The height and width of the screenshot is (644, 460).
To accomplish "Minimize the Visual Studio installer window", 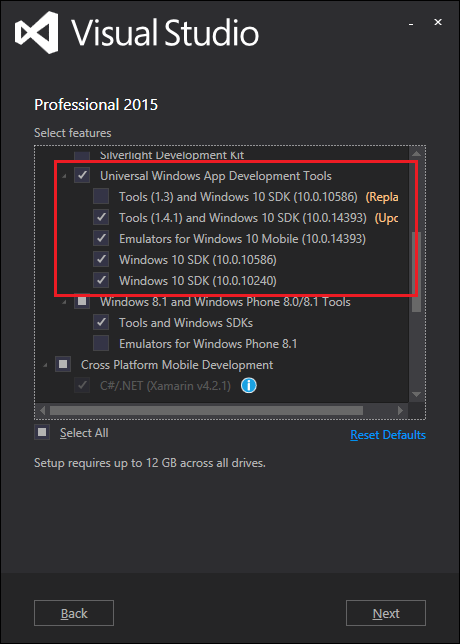I will tap(411, 25).
